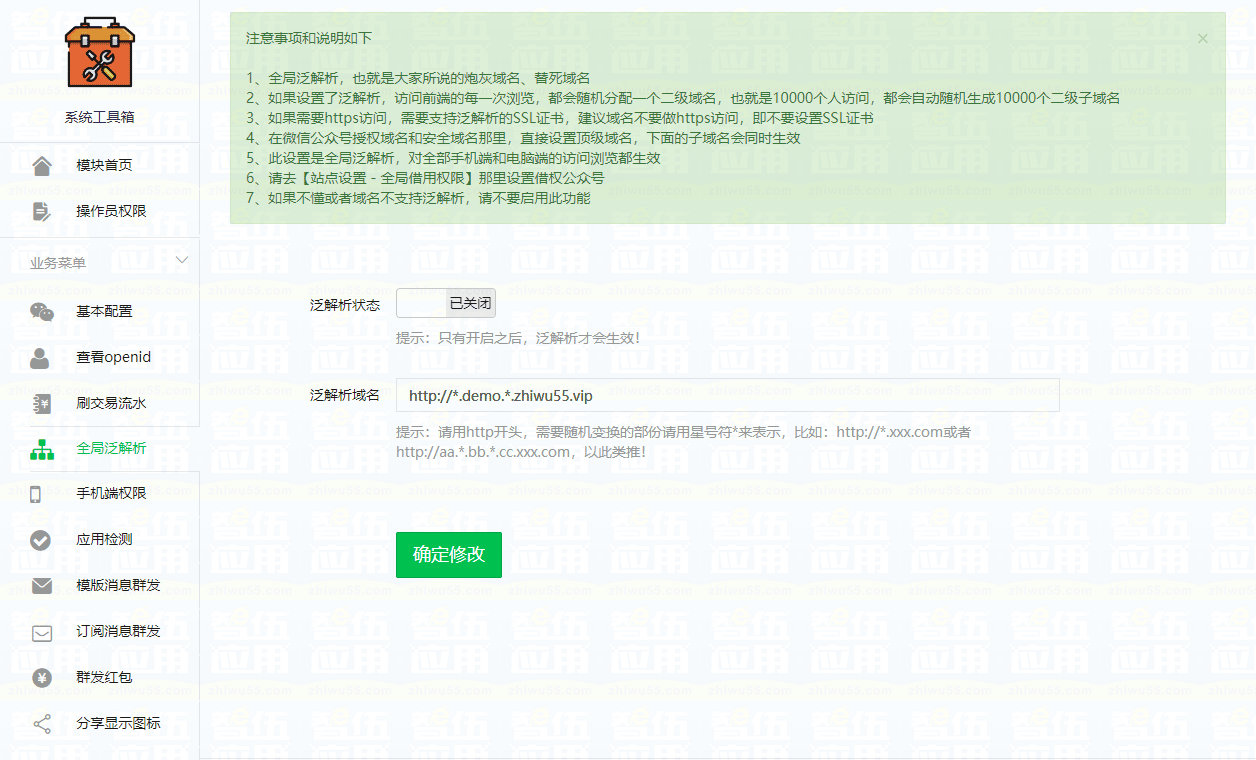Screen dimensions: 1256x760
Task: Select the checkmark icon beside 应用检测
Action: (x=42, y=540)
